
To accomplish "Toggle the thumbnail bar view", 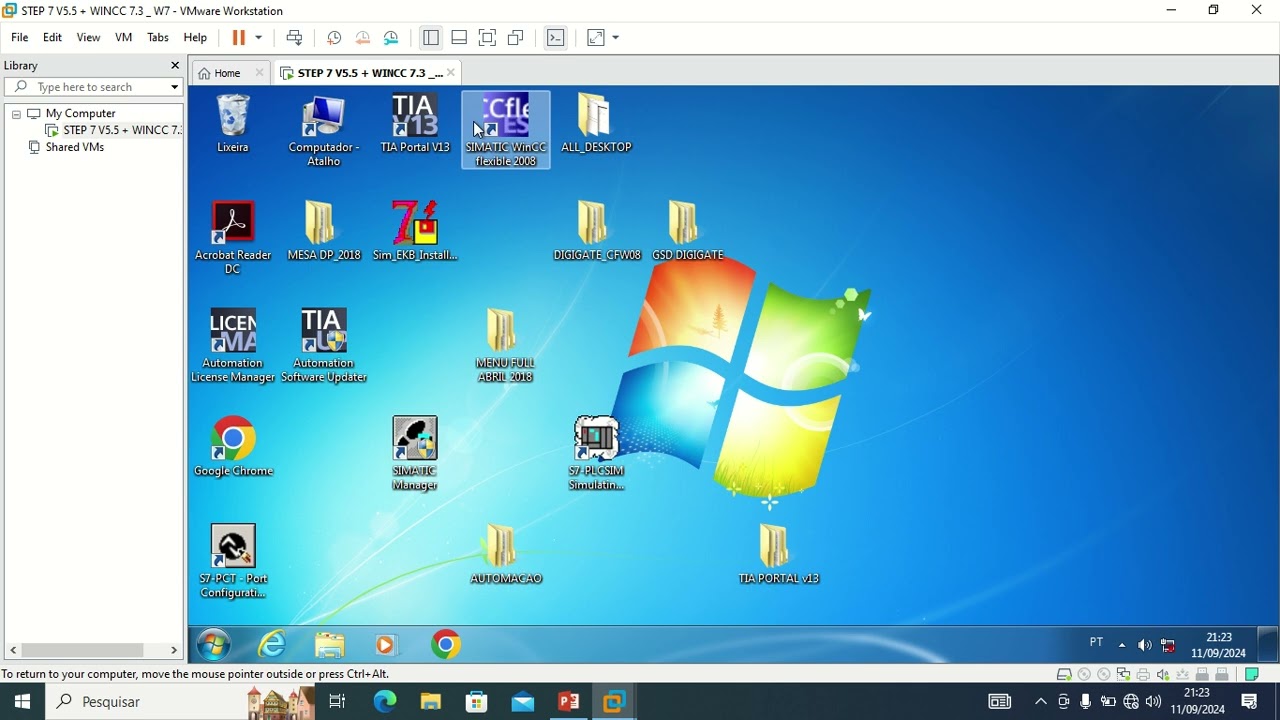I will point(459,37).
